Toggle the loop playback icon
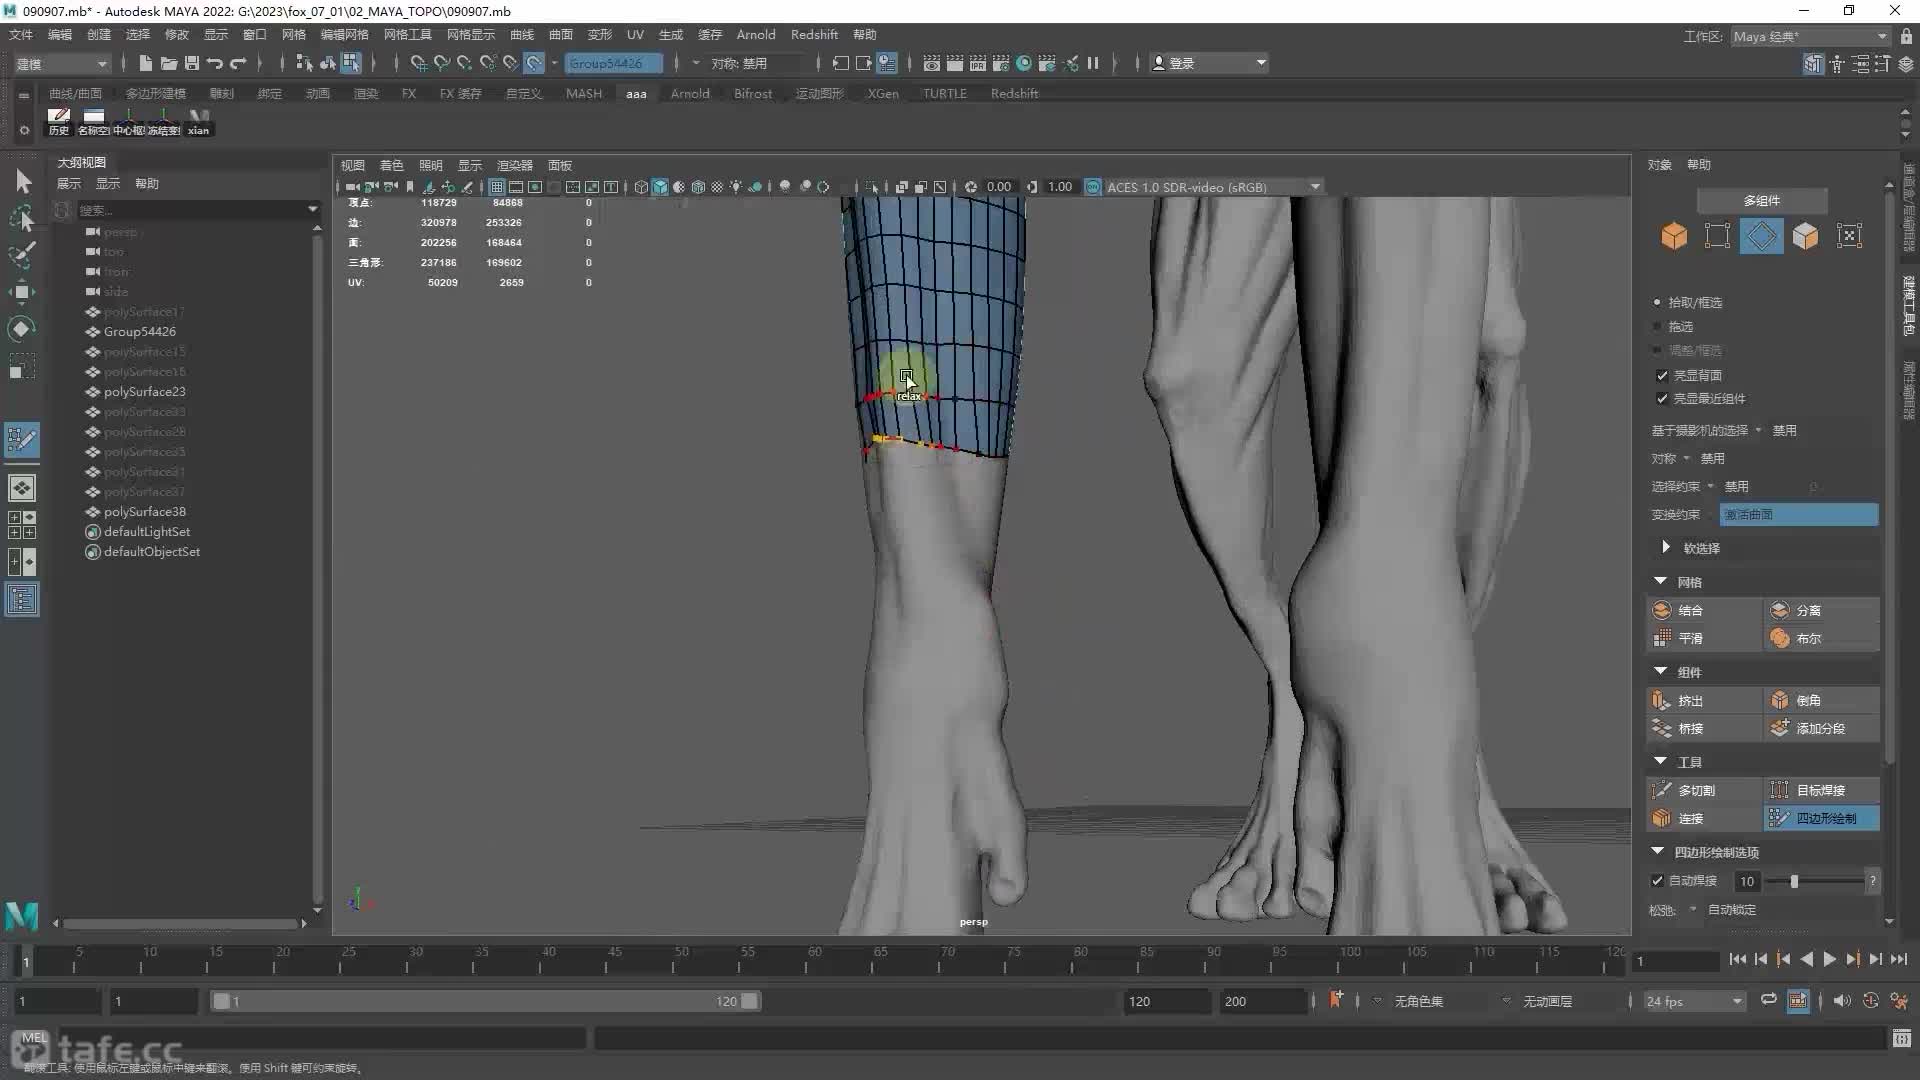This screenshot has width=1920, height=1080. point(1769,1001)
